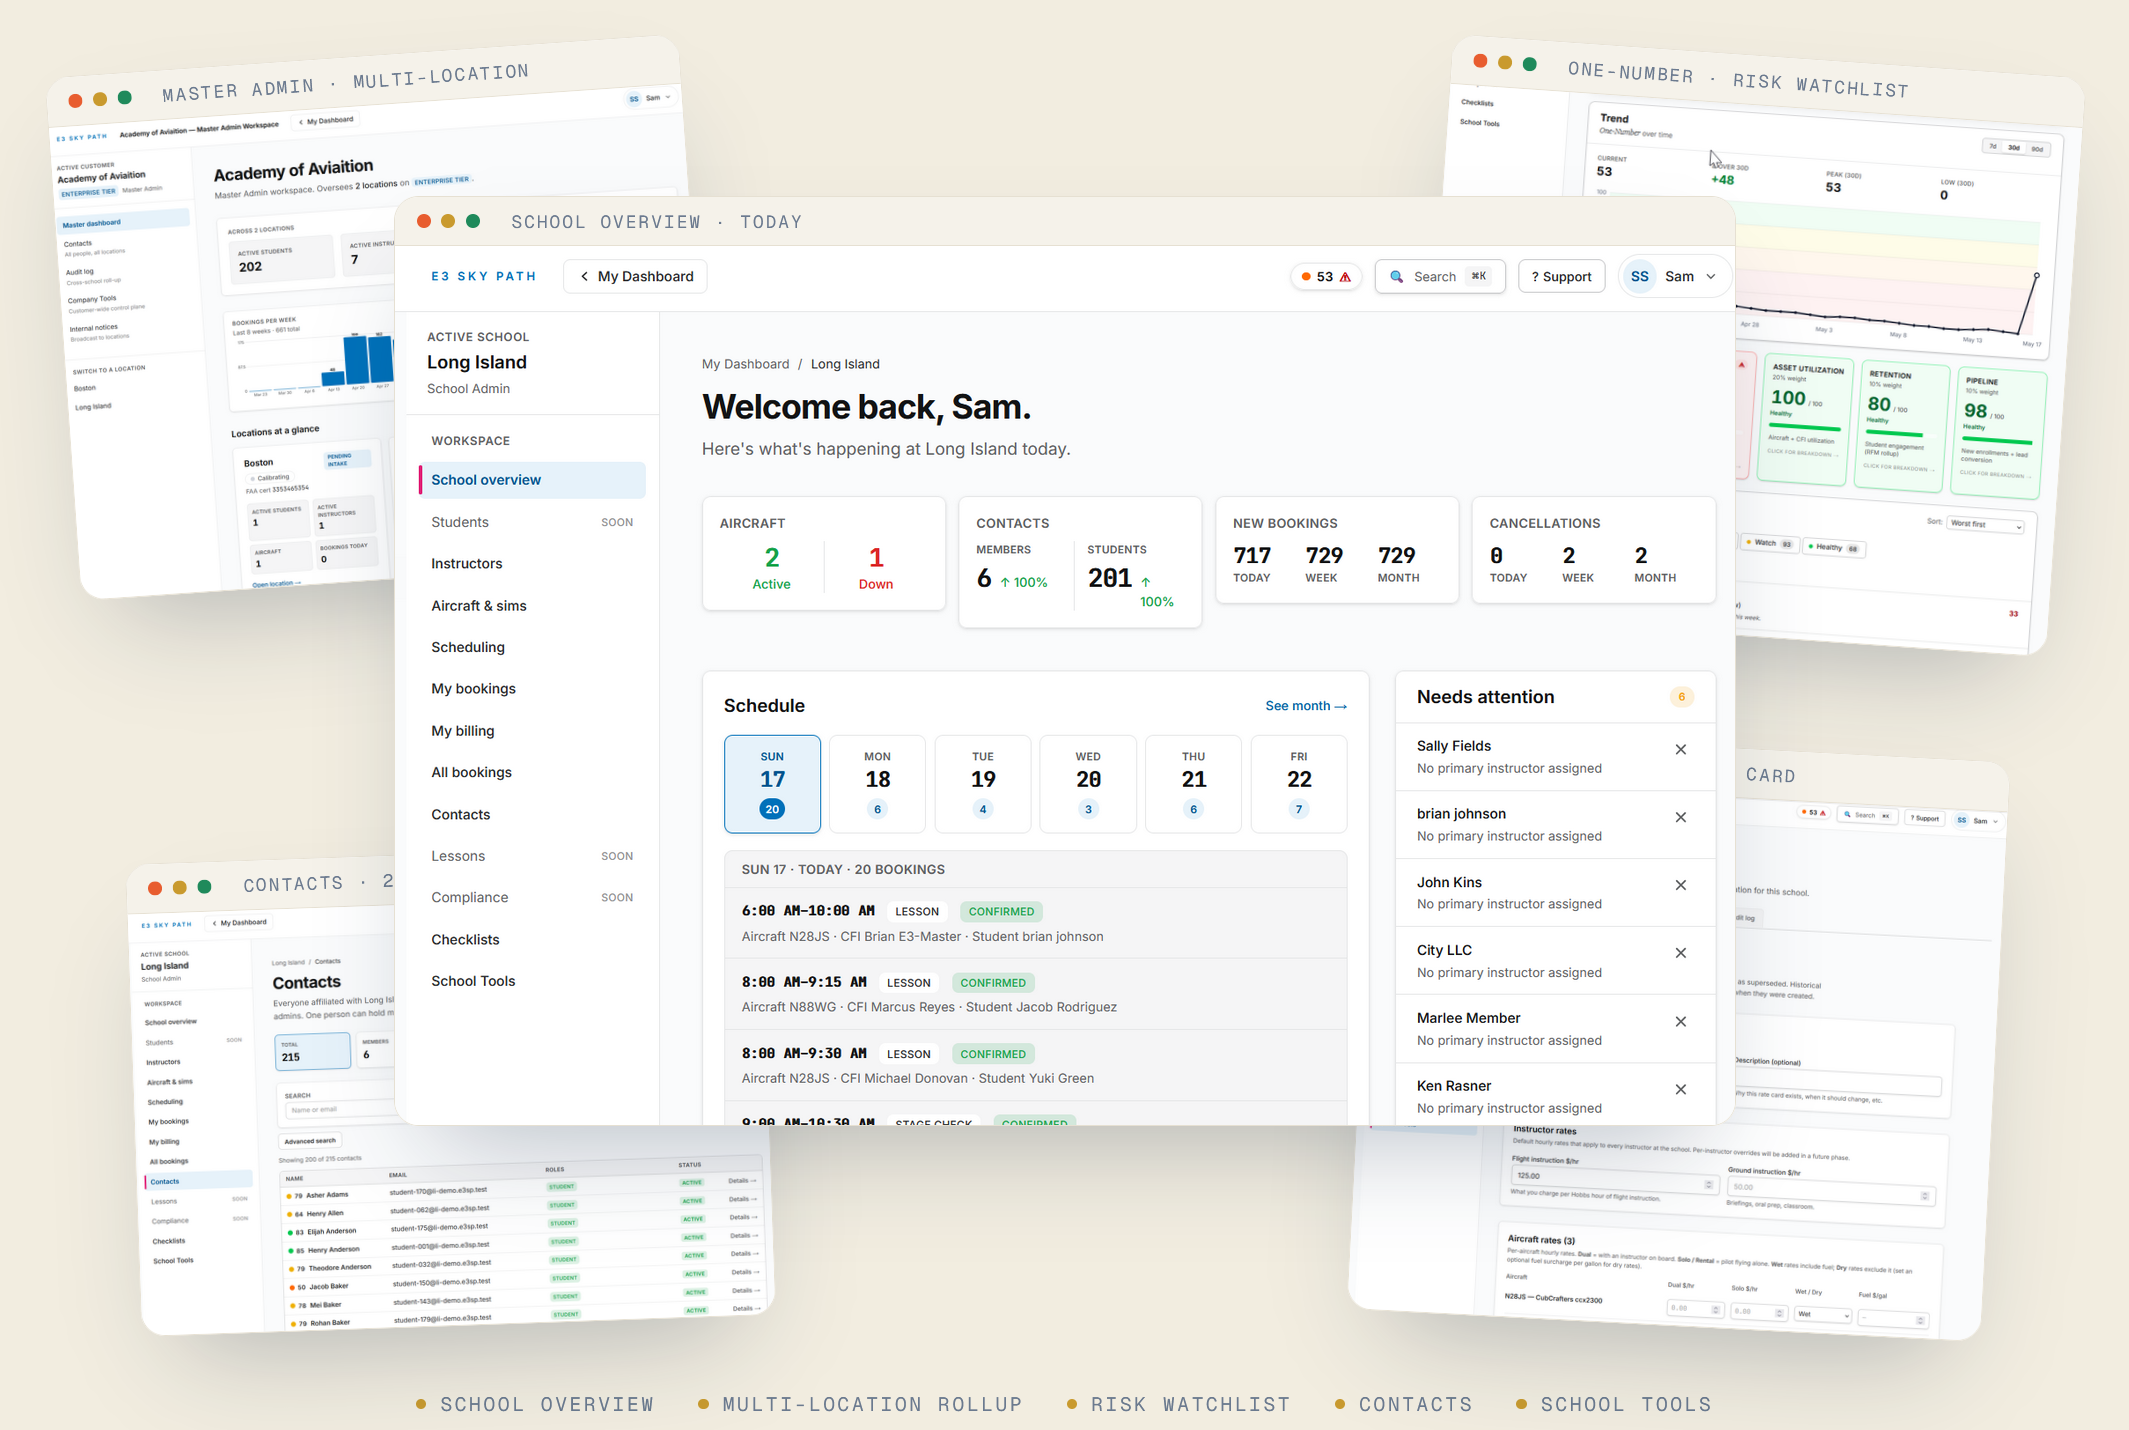Click the My Dashboard breadcrumb link
Image resolution: width=2129 pixels, height=1430 pixels.
(745, 364)
